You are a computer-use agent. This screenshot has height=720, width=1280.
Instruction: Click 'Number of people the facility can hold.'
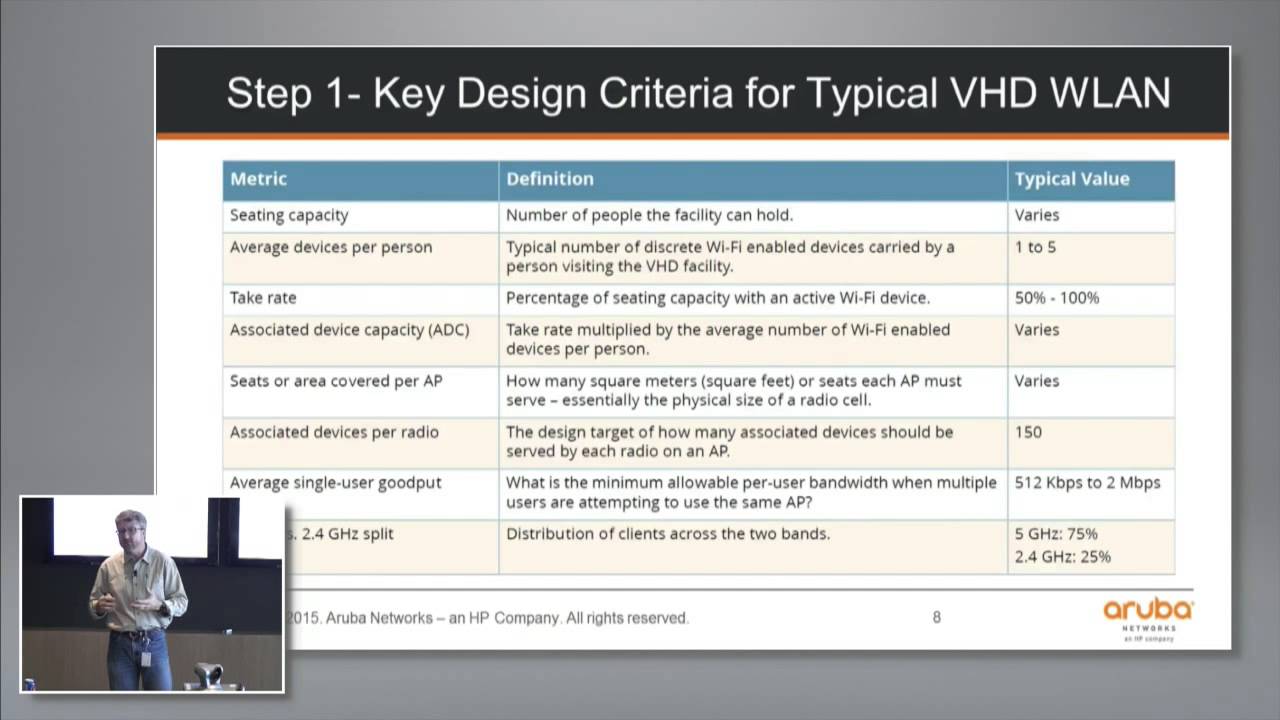649,215
